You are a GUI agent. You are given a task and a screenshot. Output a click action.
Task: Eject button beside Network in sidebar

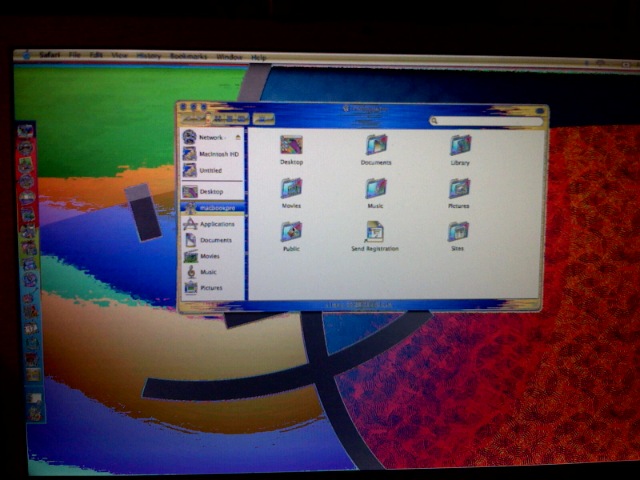coord(238,138)
